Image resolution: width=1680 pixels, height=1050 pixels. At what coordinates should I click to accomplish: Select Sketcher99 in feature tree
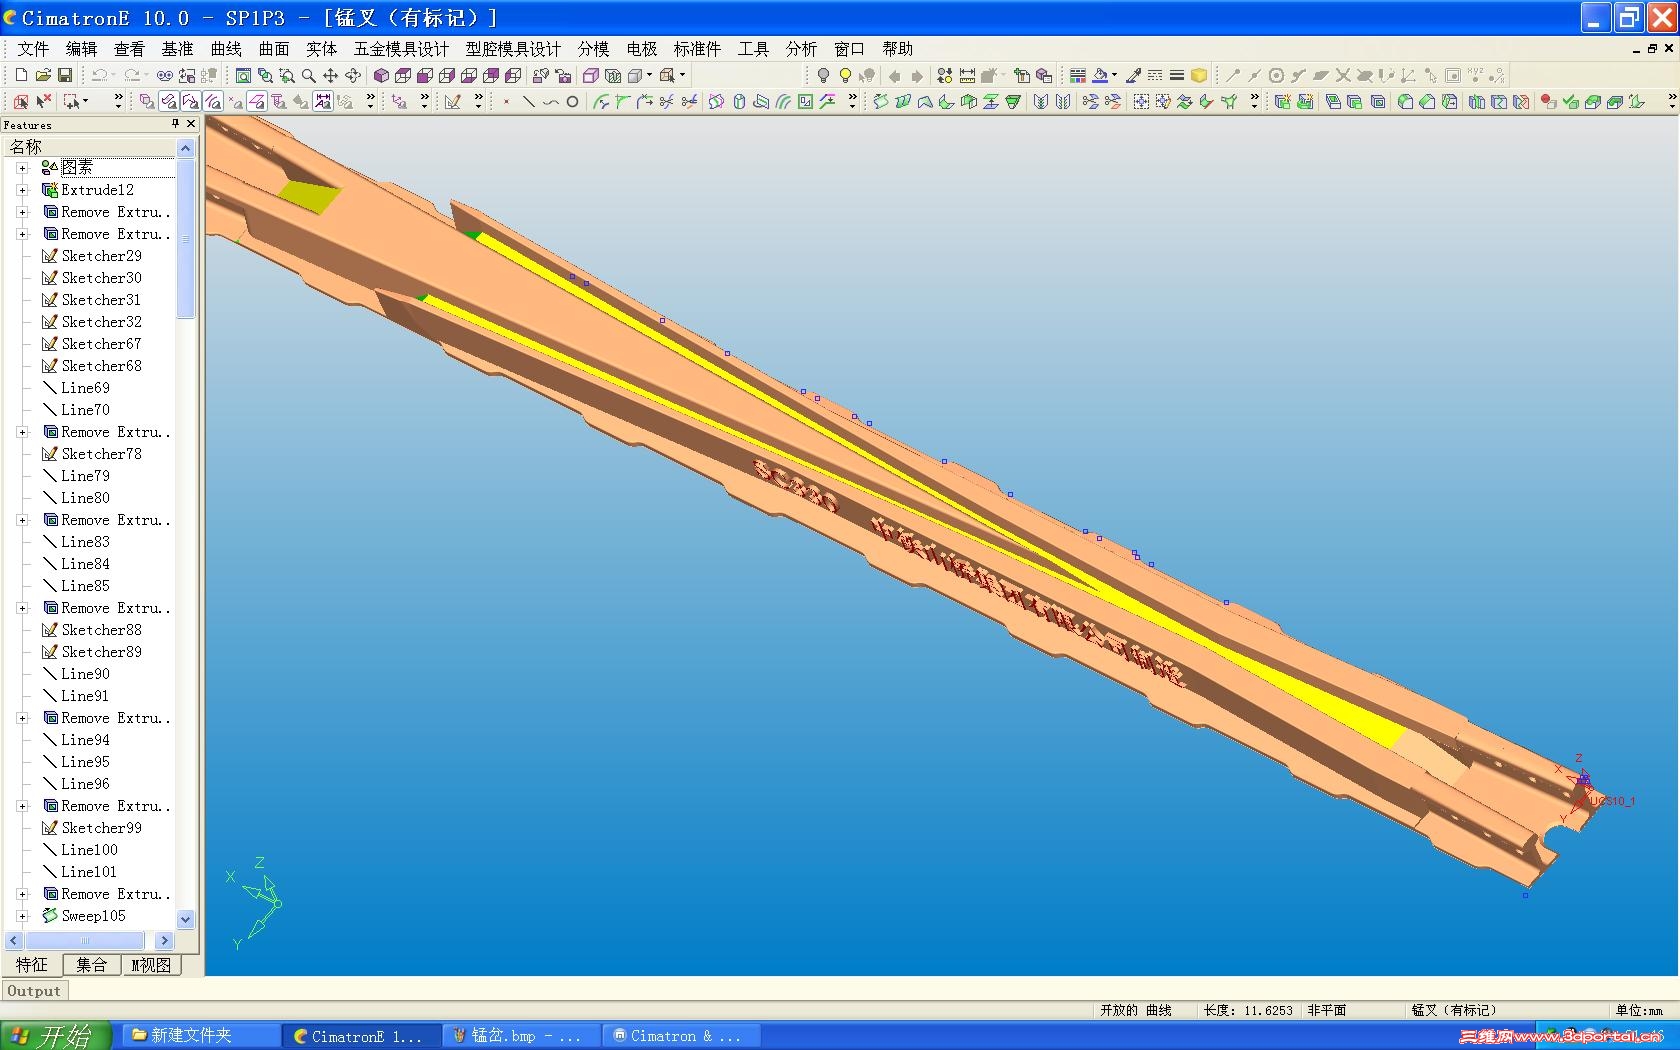click(x=101, y=828)
